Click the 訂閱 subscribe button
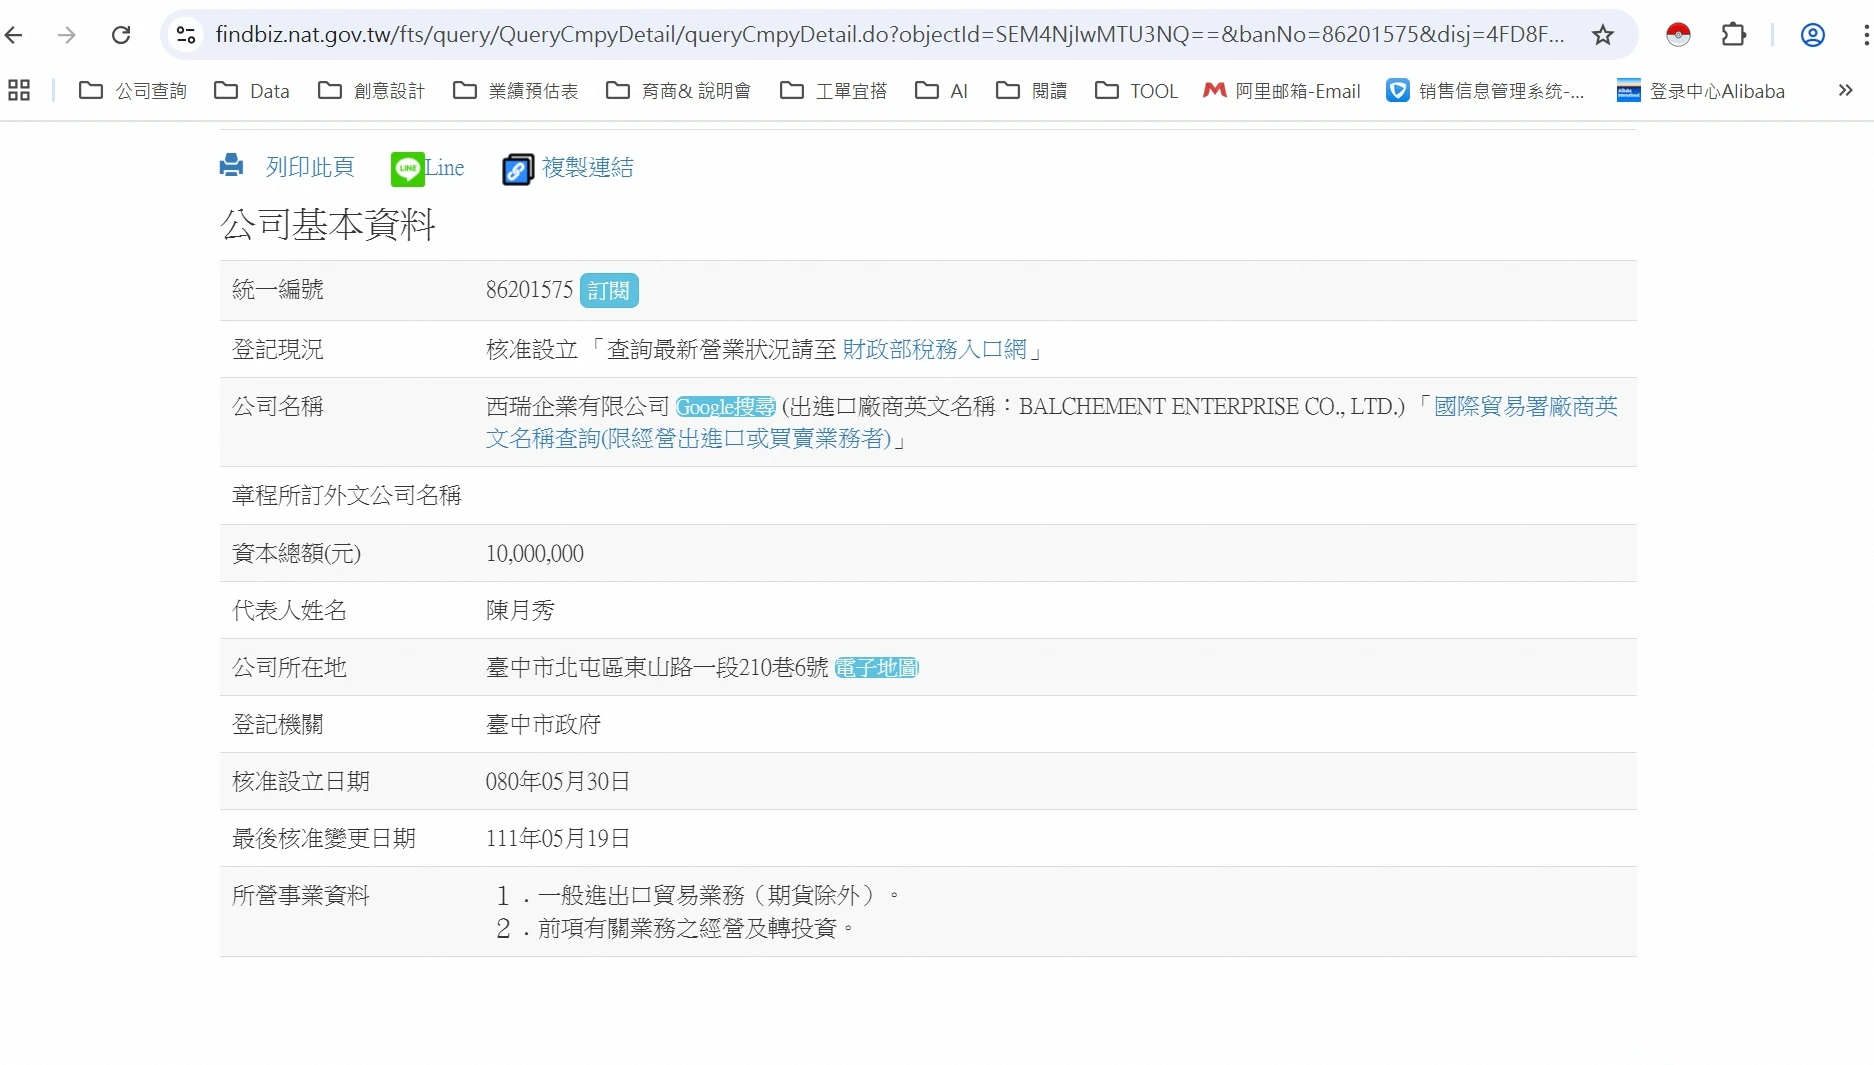The height and width of the screenshot is (1065, 1874). [x=608, y=291]
